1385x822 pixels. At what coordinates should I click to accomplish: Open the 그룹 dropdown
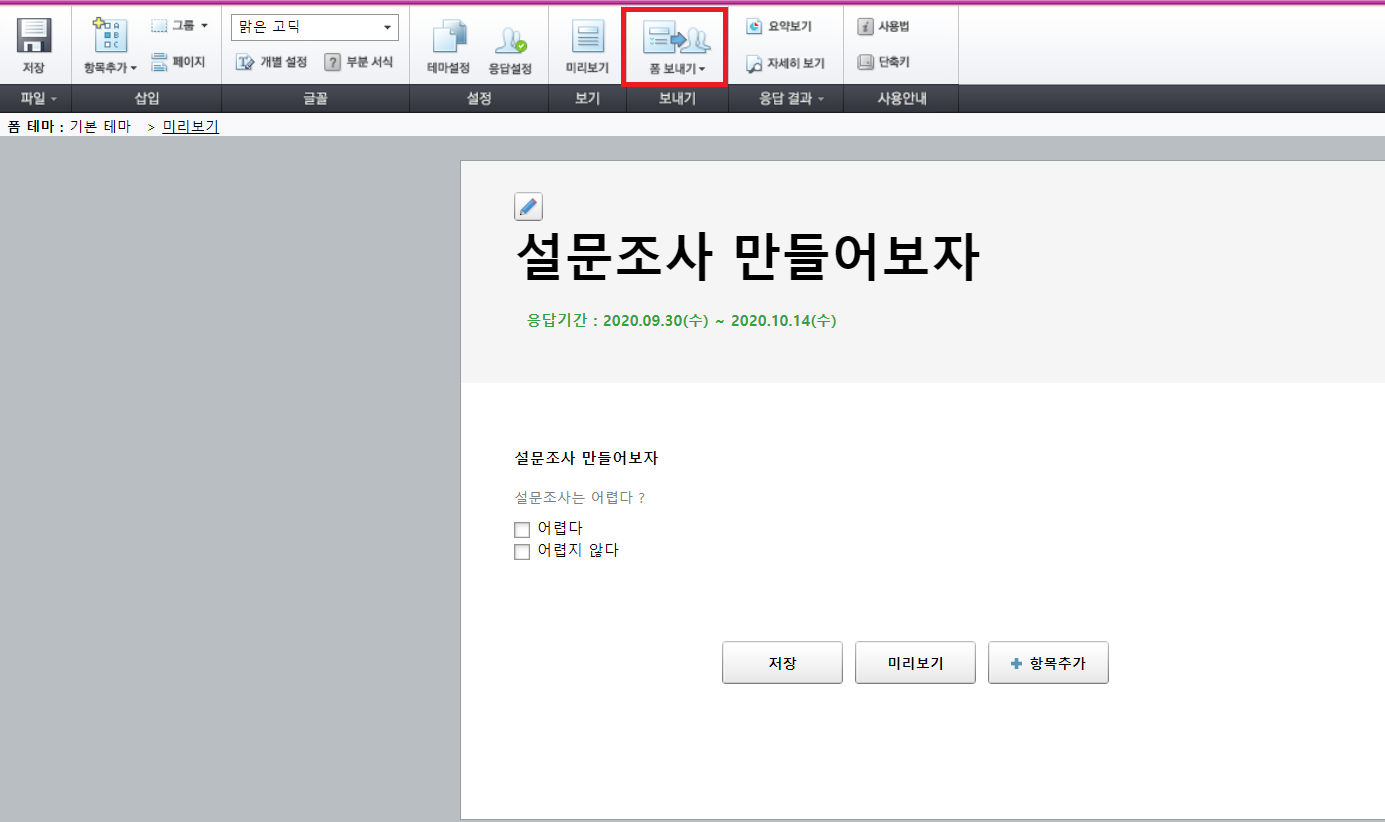coord(179,25)
